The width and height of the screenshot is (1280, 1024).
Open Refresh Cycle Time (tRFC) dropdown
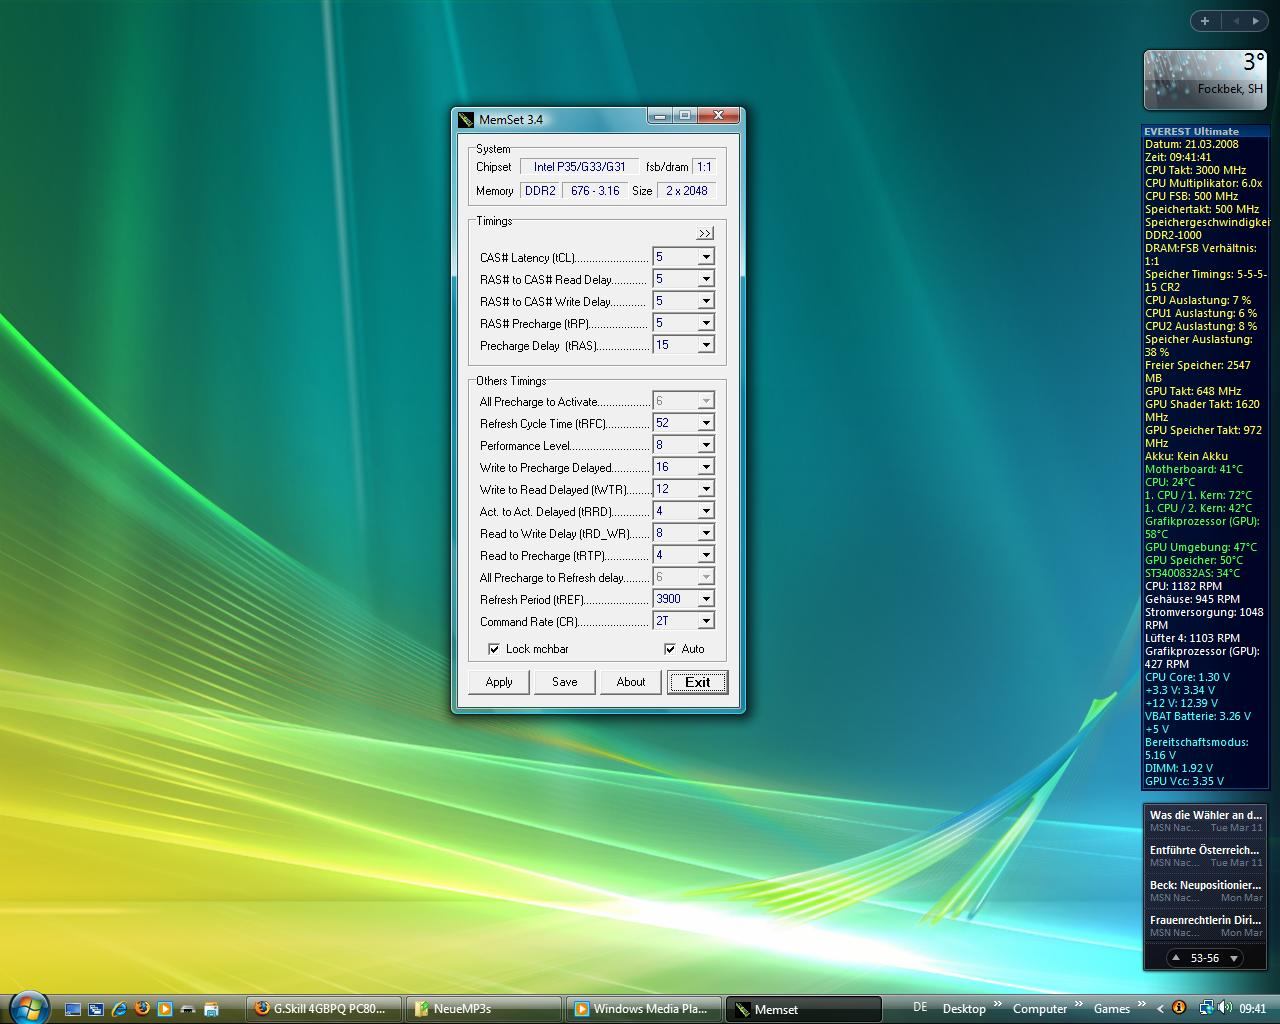pyautogui.click(x=706, y=423)
